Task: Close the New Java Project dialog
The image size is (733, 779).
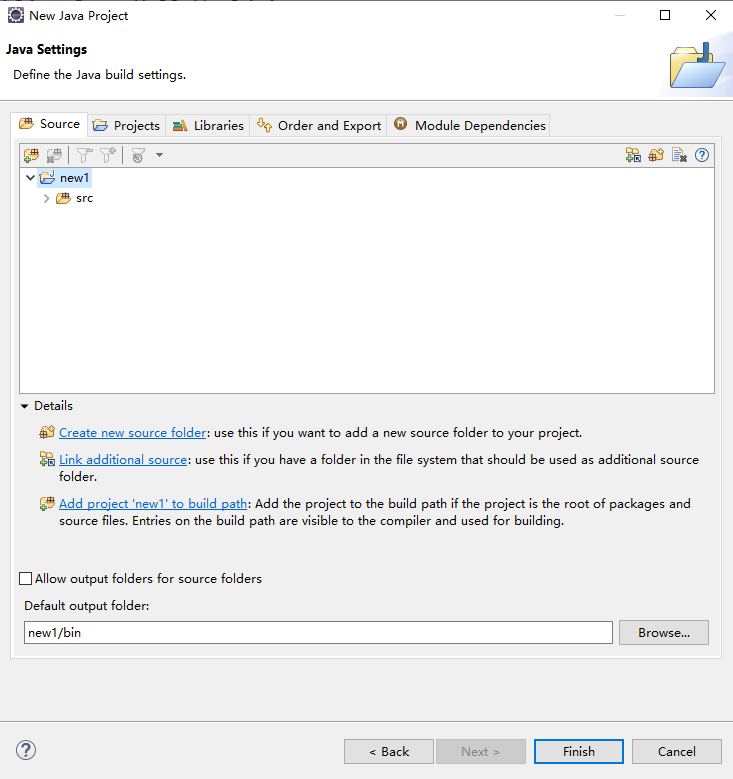Action: click(711, 15)
